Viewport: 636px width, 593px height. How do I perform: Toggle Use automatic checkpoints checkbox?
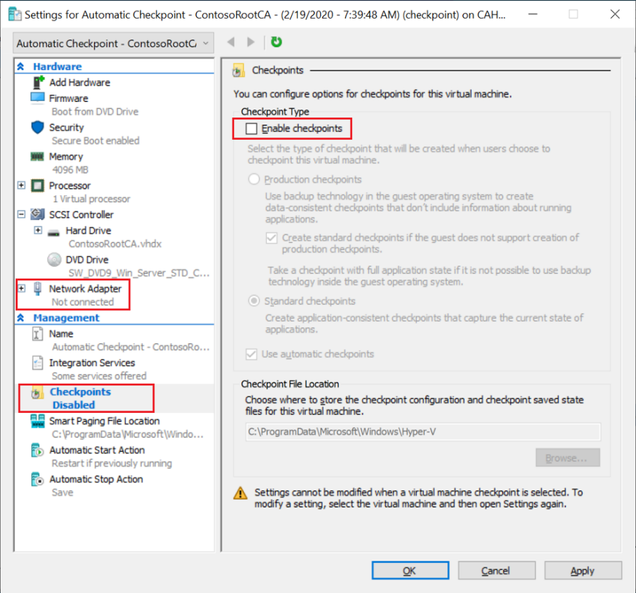pyautogui.click(x=251, y=354)
